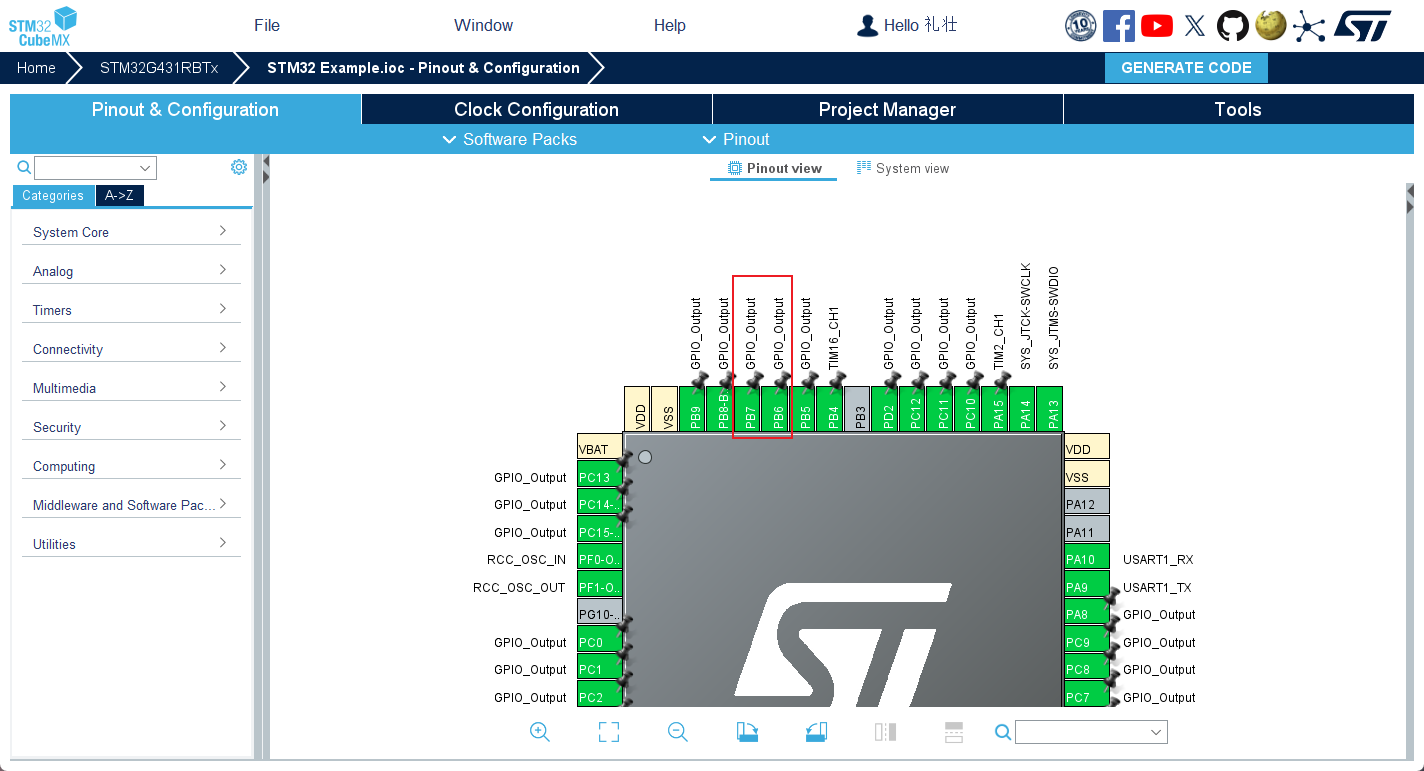Switch to System view
The width and height of the screenshot is (1424, 771).
[903, 168]
